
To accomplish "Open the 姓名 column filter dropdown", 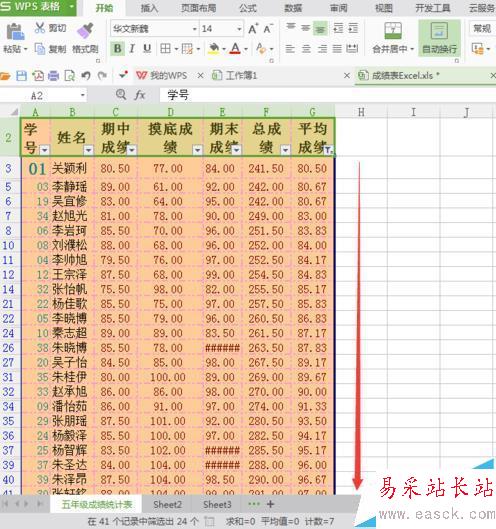I will pyautogui.click(x=88, y=149).
